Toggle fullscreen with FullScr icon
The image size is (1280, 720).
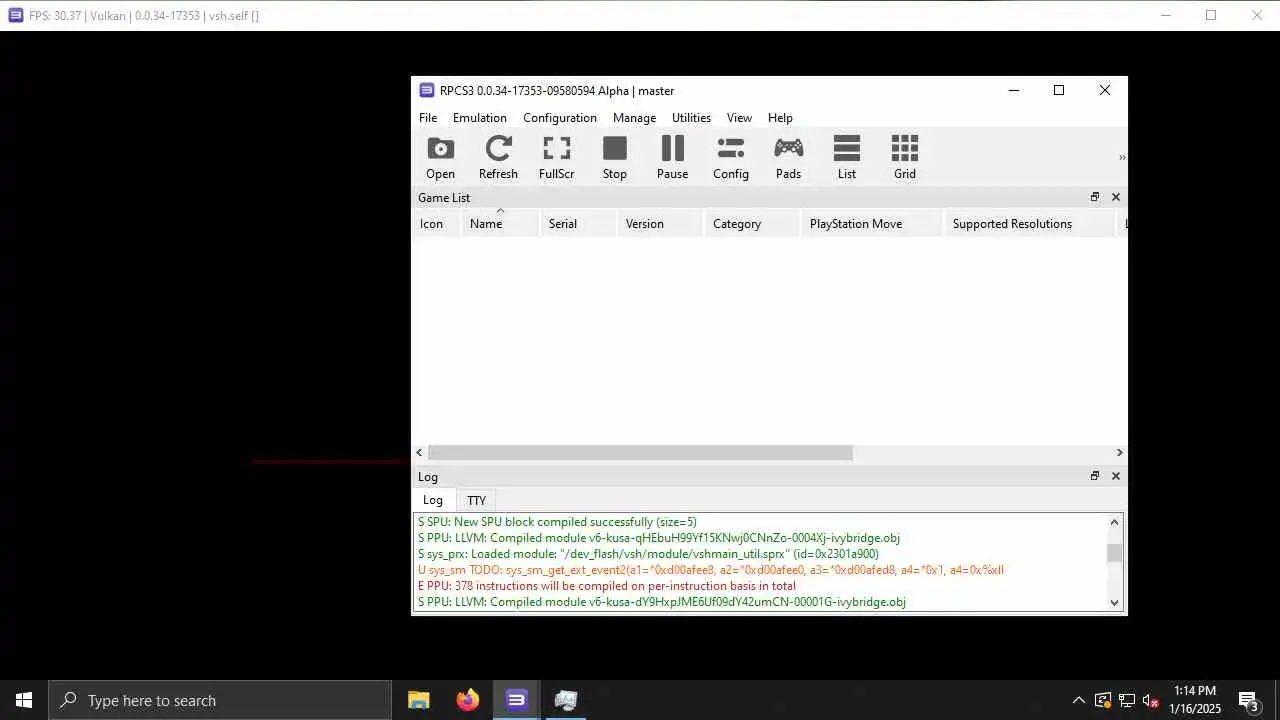coord(556,158)
